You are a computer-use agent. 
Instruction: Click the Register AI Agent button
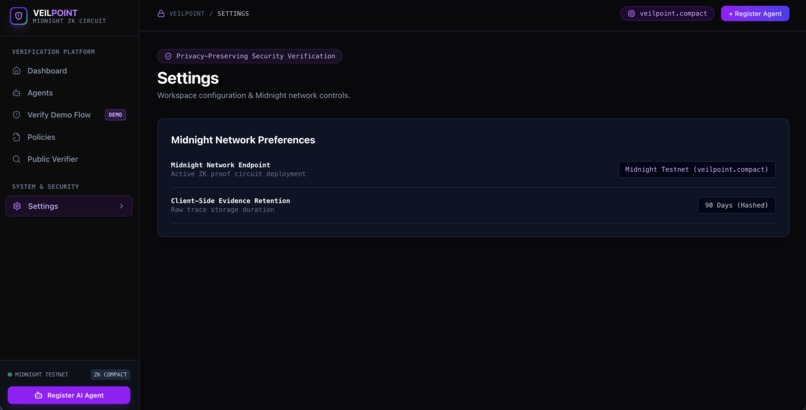point(69,396)
